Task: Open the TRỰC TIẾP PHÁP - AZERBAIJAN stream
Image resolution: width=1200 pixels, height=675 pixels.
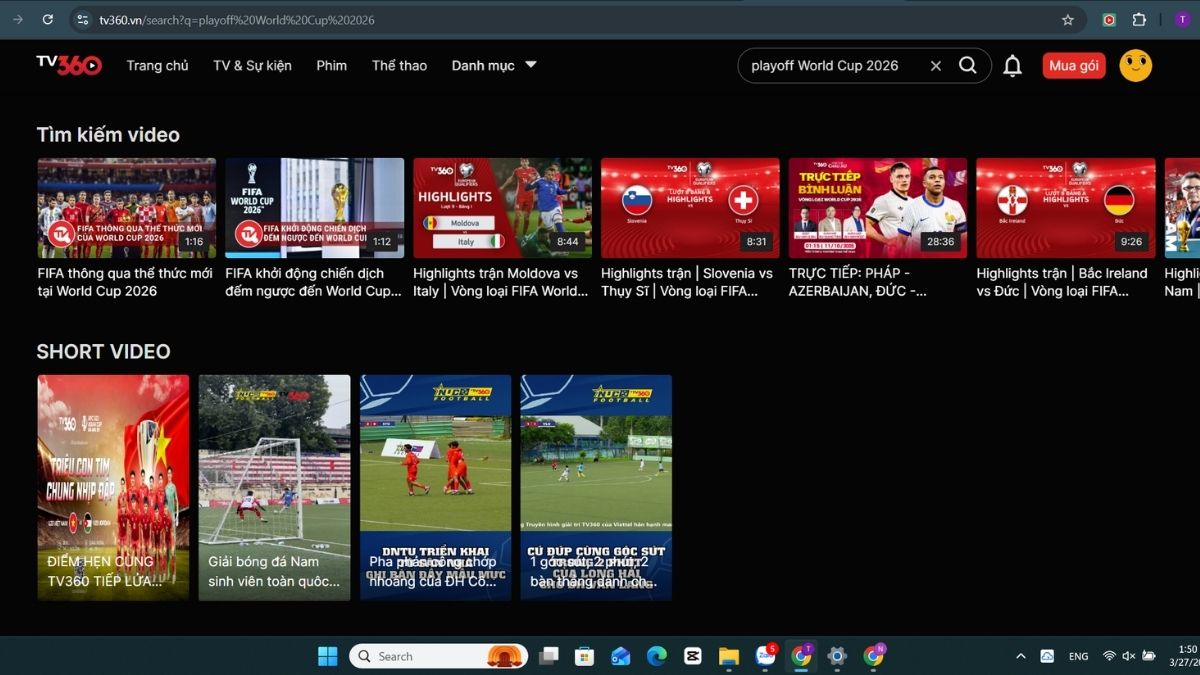Action: click(877, 207)
